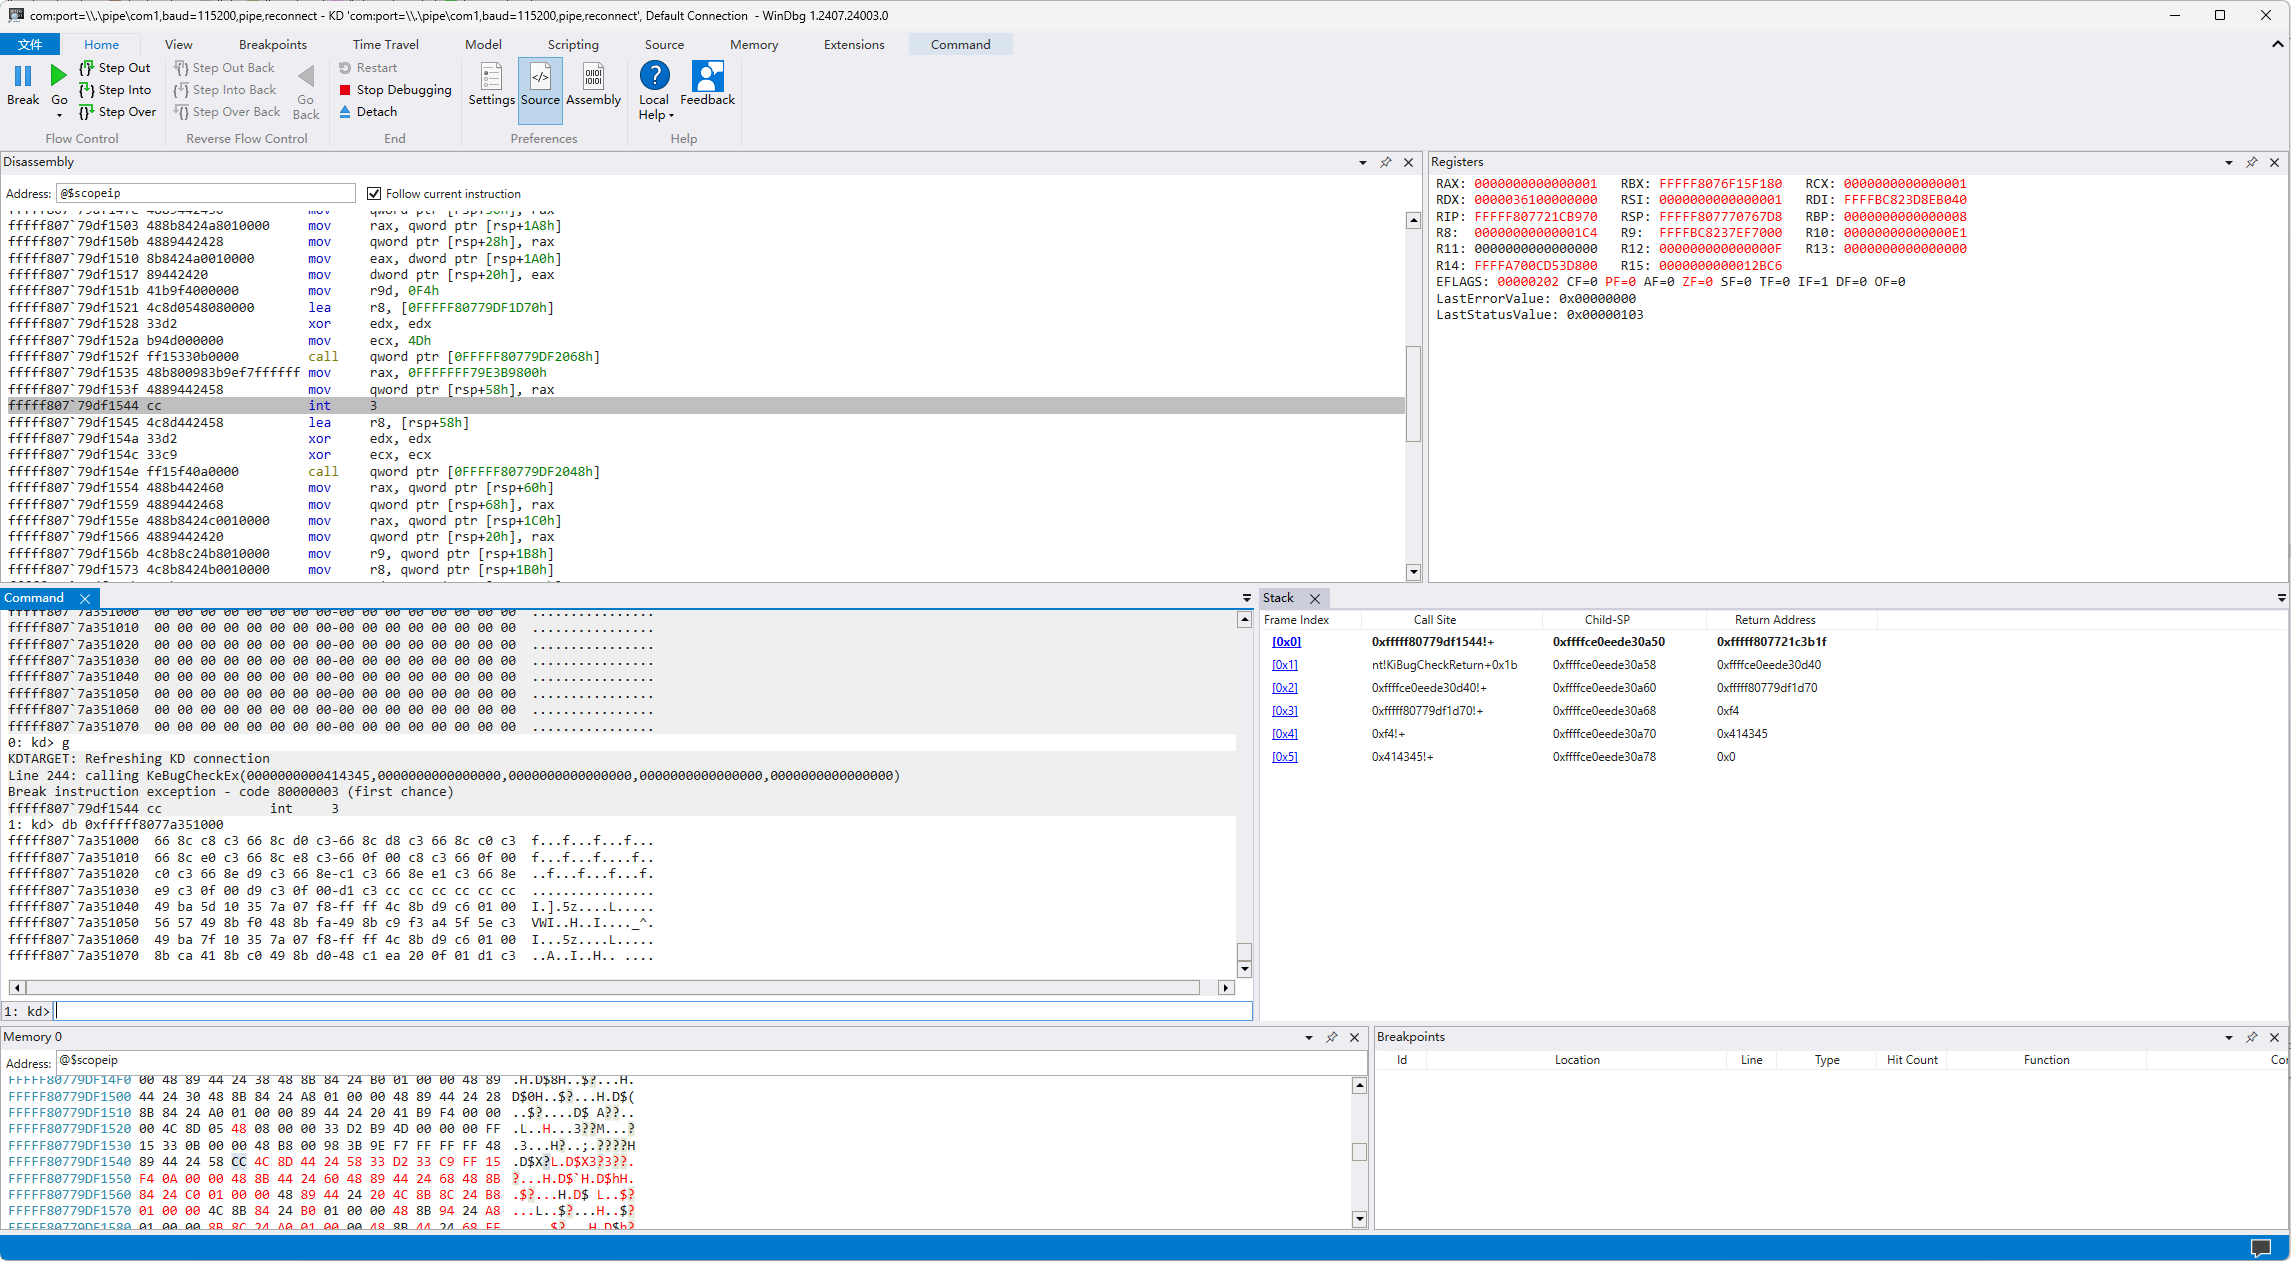Click the Break debugger button
The height and width of the screenshot is (1261, 2291).
click(x=23, y=85)
